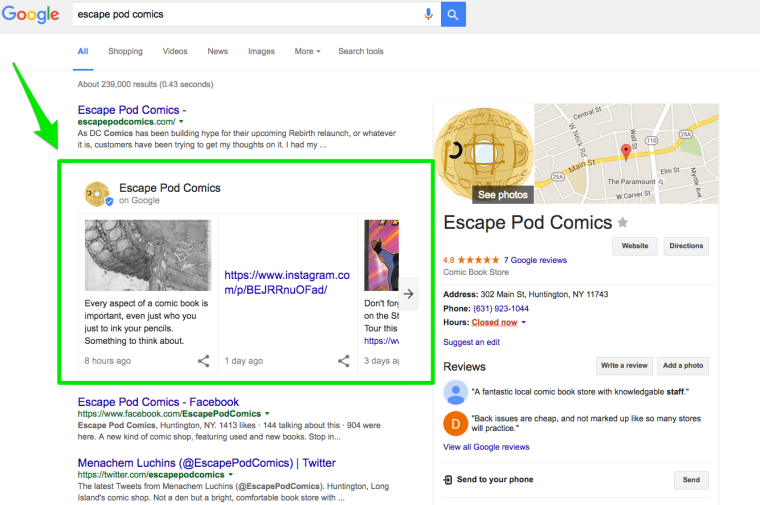Click "About 239,000 results" stats text
Screen dimensions: 760x505
[145, 84]
